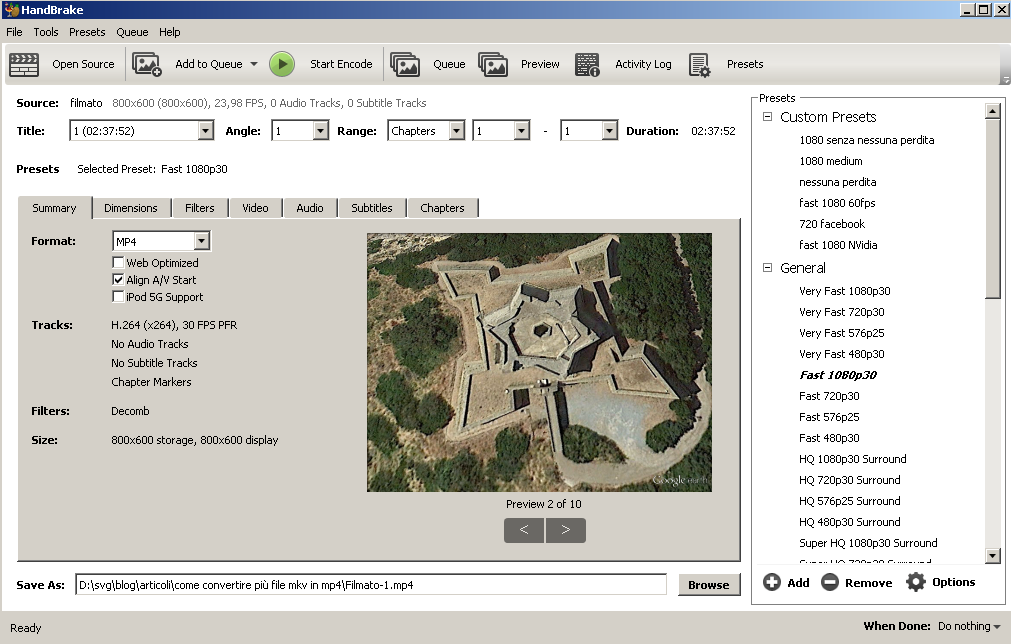
Task: Click the presets list scroll-up arrow
Action: coord(992,111)
